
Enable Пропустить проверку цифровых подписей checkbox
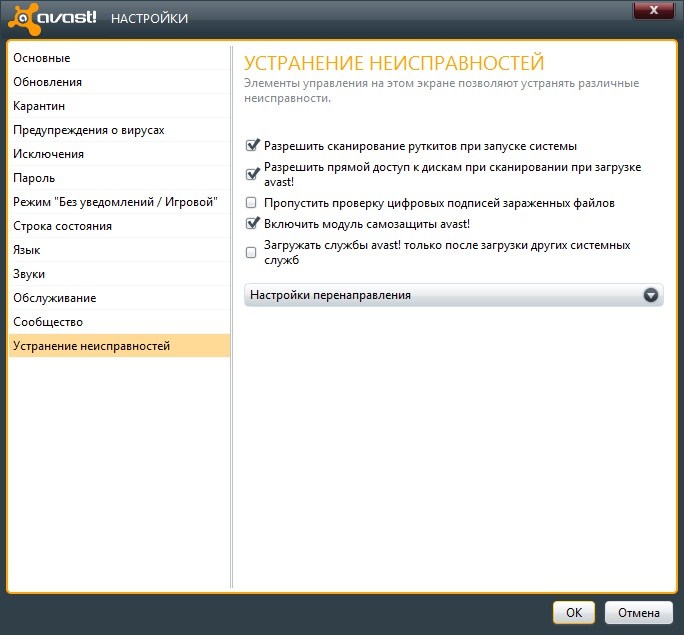tap(251, 202)
